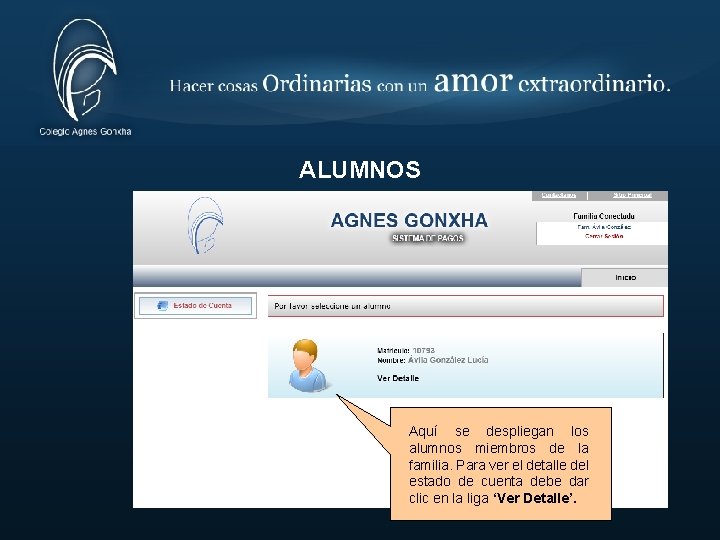
Task: Click the Nombre Ávila González Lucía text
Action: click(433, 360)
